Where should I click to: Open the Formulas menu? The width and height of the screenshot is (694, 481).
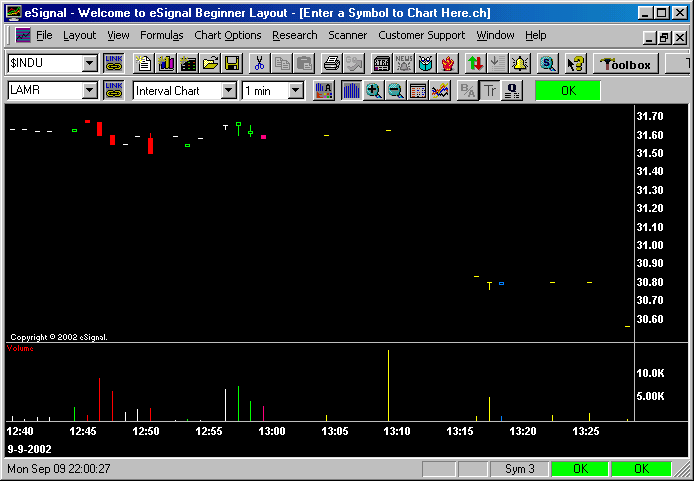[x=162, y=35]
